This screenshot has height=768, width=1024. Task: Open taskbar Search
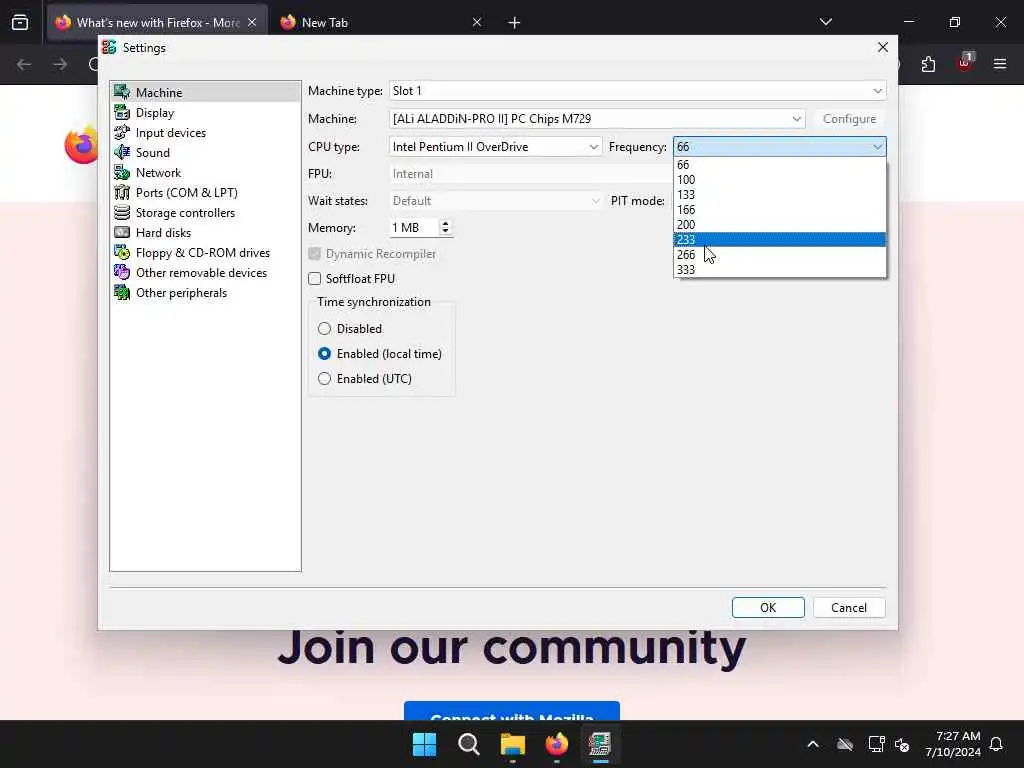[x=469, y=744]
